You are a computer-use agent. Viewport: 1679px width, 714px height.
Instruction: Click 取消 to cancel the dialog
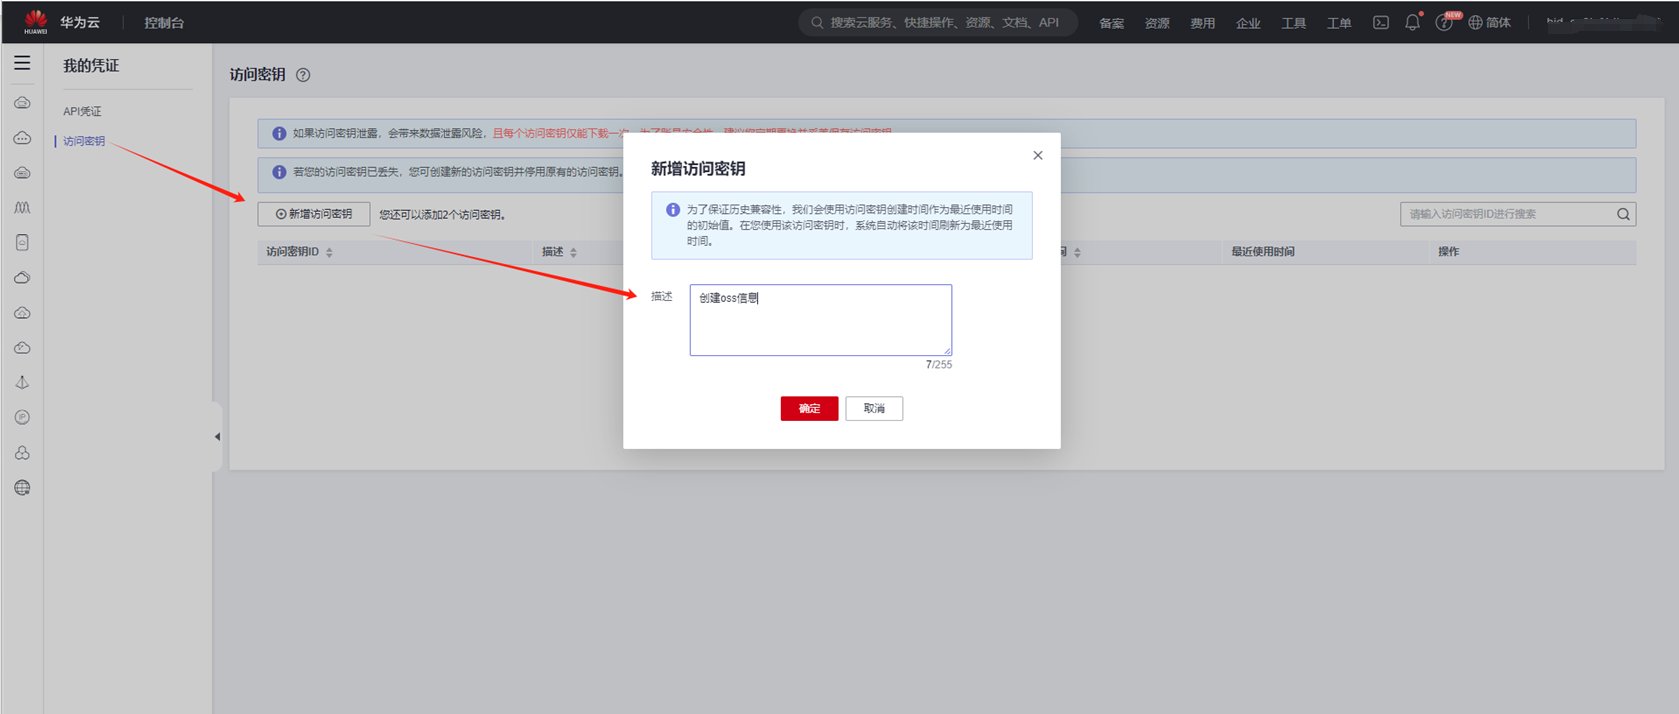(874, 408)
